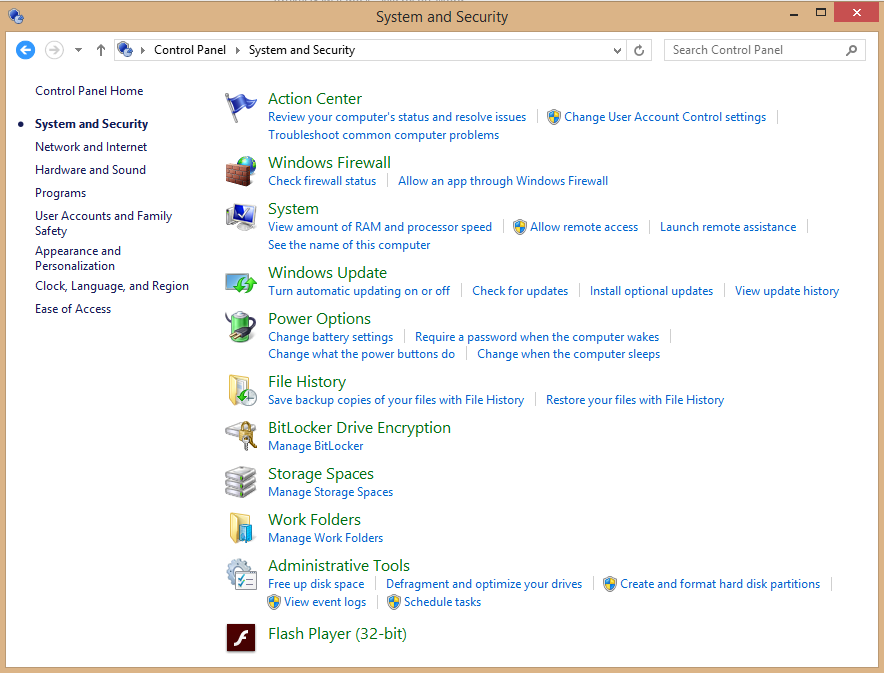Open Free up disk space
The height and width of the screenshot is (673, 884).
click(316, 584)
